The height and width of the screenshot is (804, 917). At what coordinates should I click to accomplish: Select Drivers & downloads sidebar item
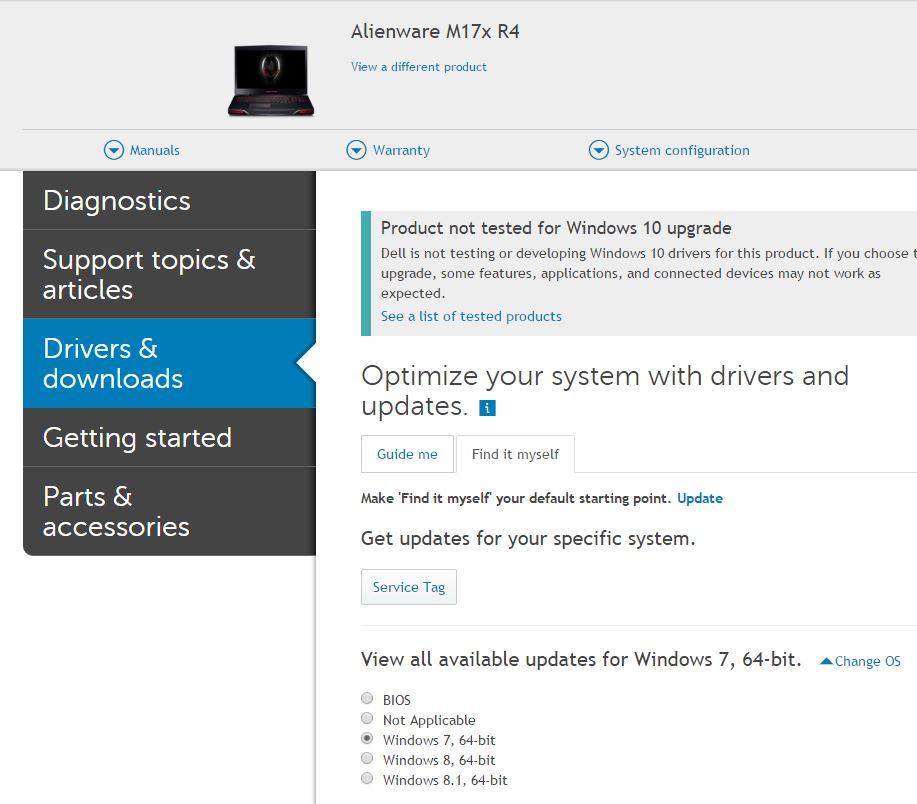pos(170,363)
